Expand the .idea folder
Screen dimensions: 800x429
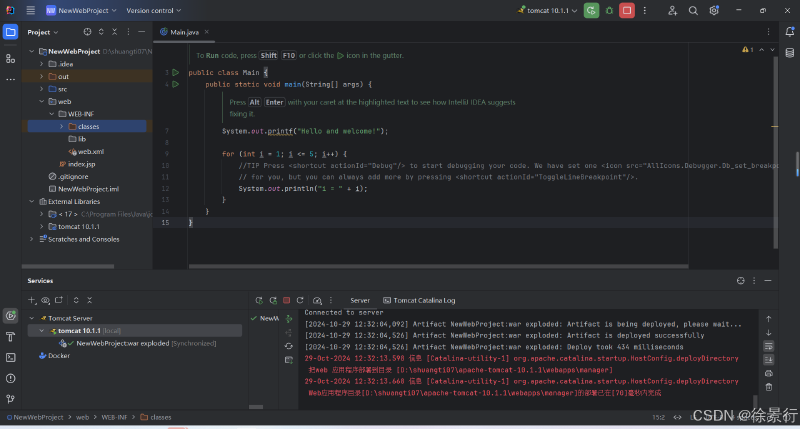pyautogui.click(x=42, y=64)
